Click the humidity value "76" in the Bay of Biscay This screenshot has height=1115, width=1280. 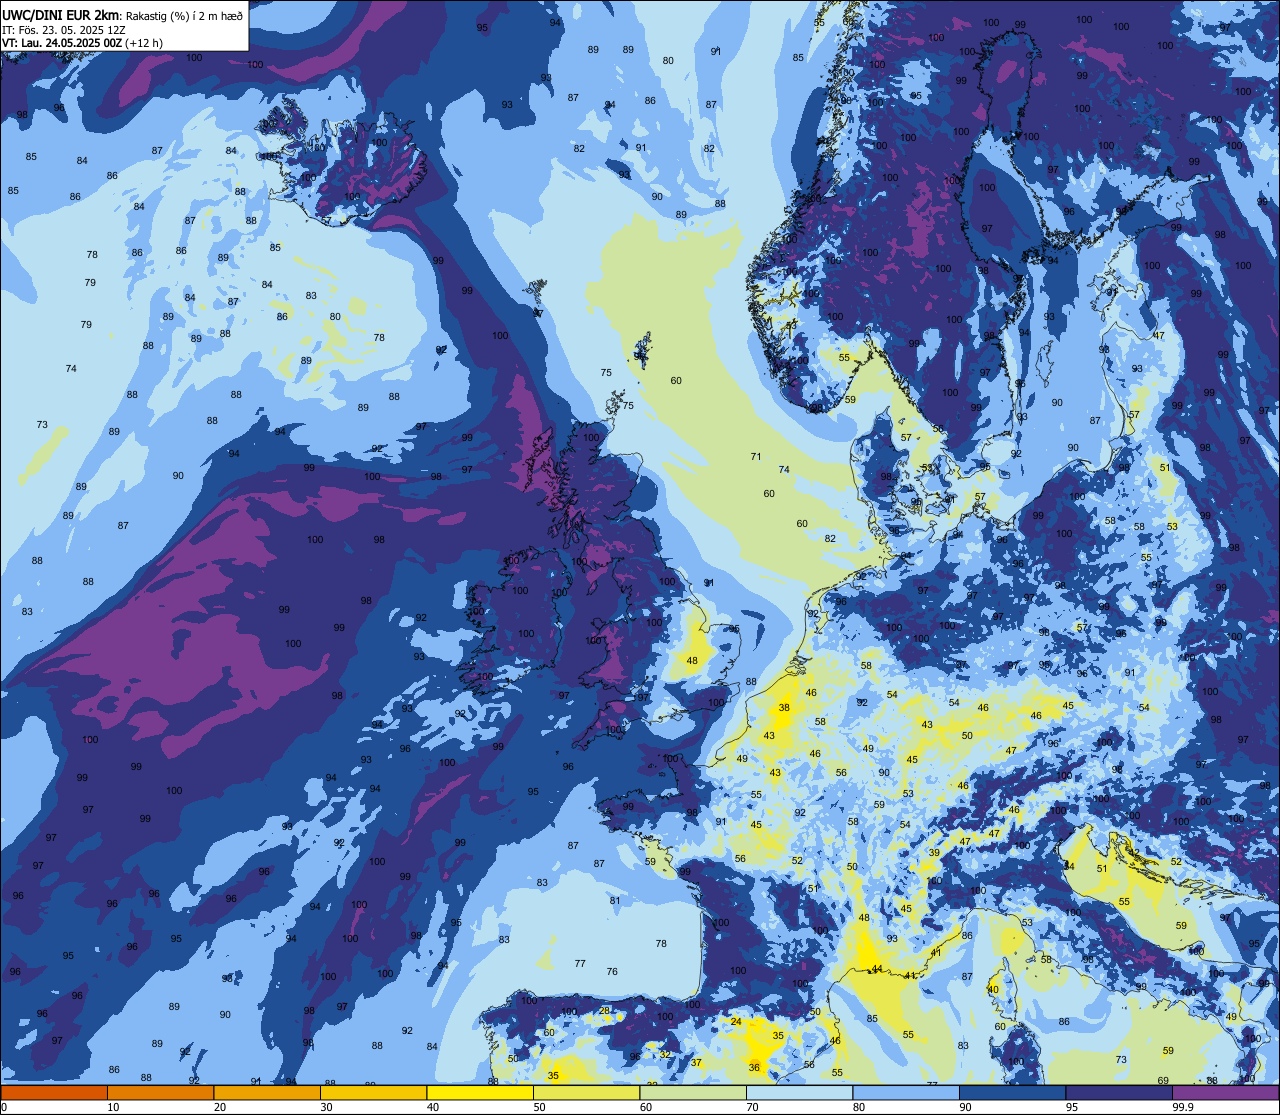click(x=612, y=971)
